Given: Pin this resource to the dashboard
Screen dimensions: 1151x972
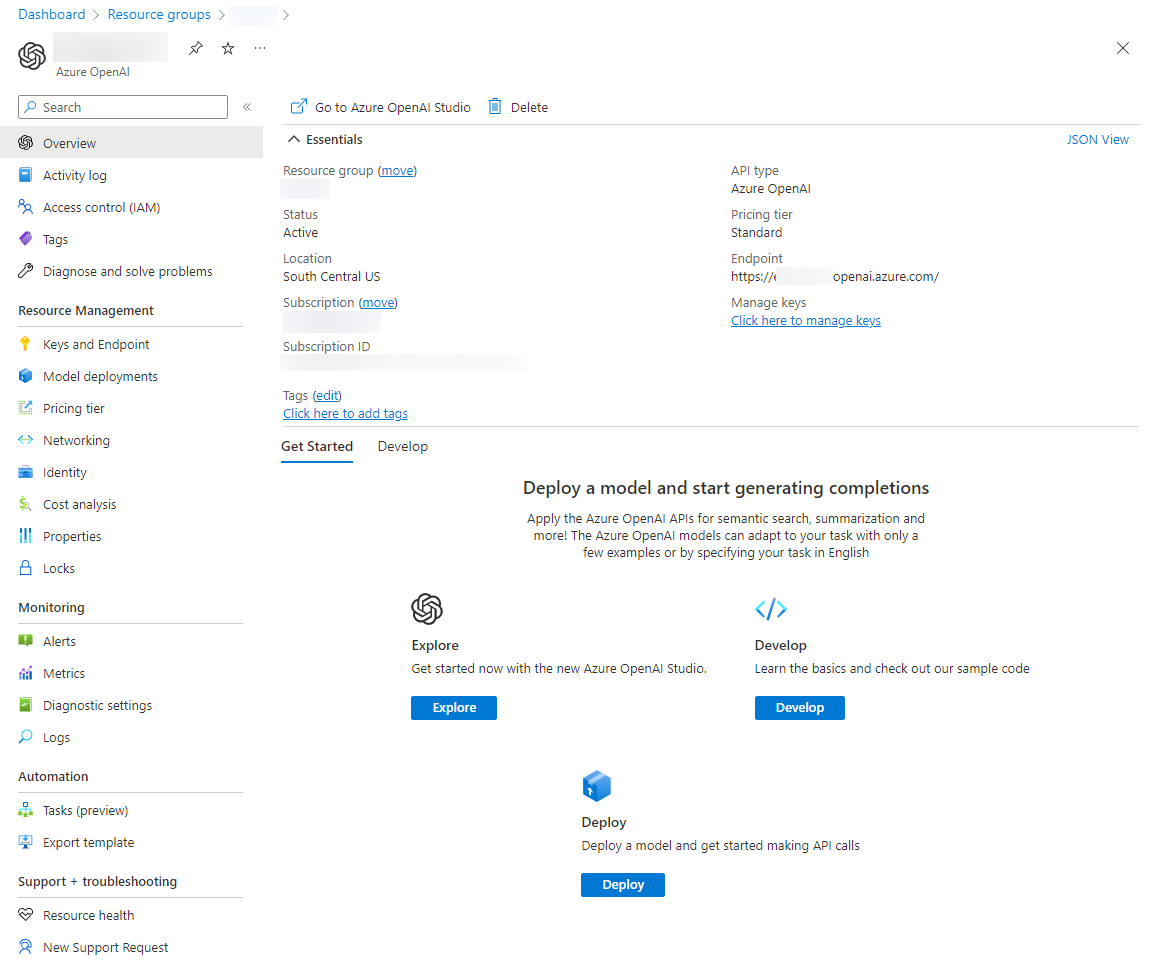Looking at the screenshot, I should click(195, 48).
